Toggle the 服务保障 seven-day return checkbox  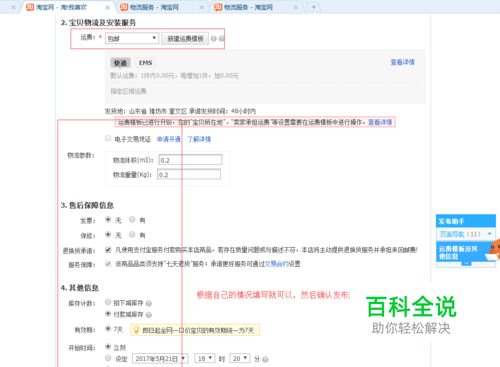(x=108, y=264)
